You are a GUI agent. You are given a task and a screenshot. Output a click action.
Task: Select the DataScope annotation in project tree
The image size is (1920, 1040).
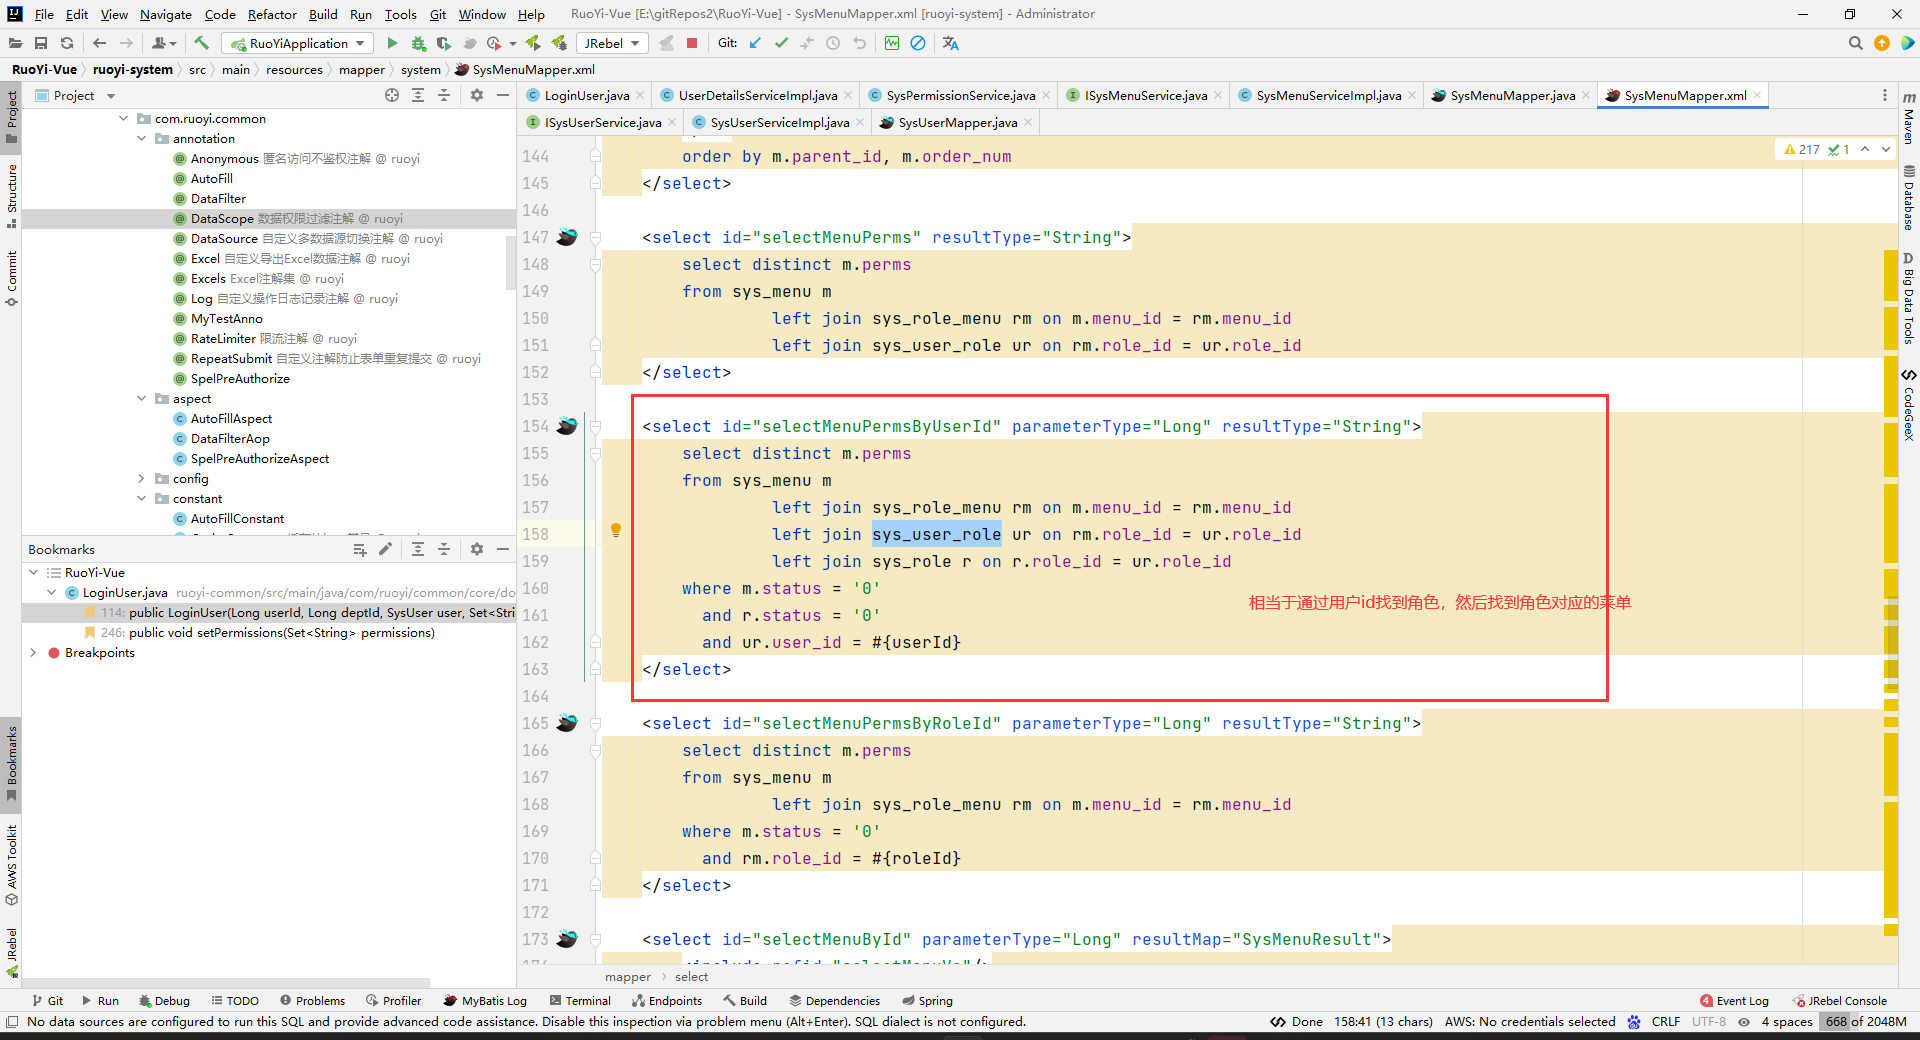pyautogui.click(x=268, y=218)
